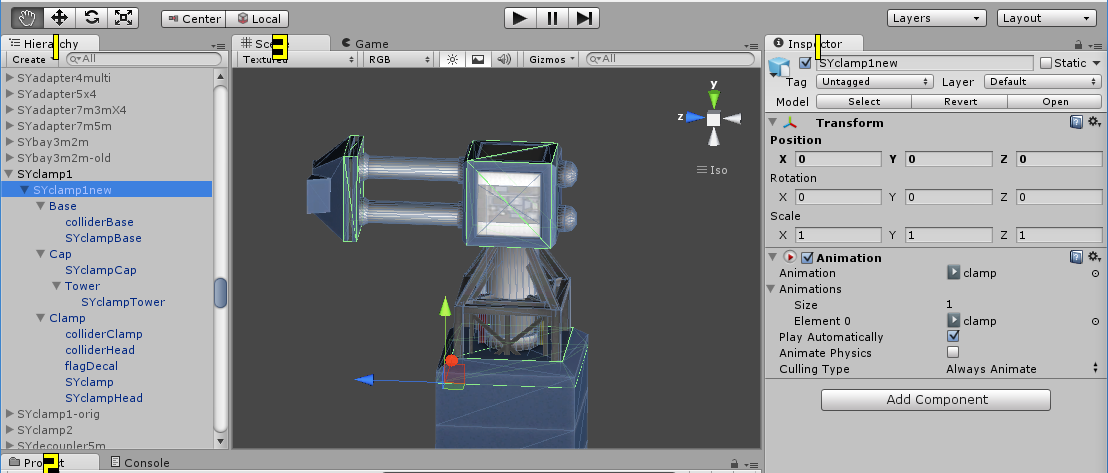Collapse the Clamp group
1108x473 pixels.
click(x=41, y=318)
